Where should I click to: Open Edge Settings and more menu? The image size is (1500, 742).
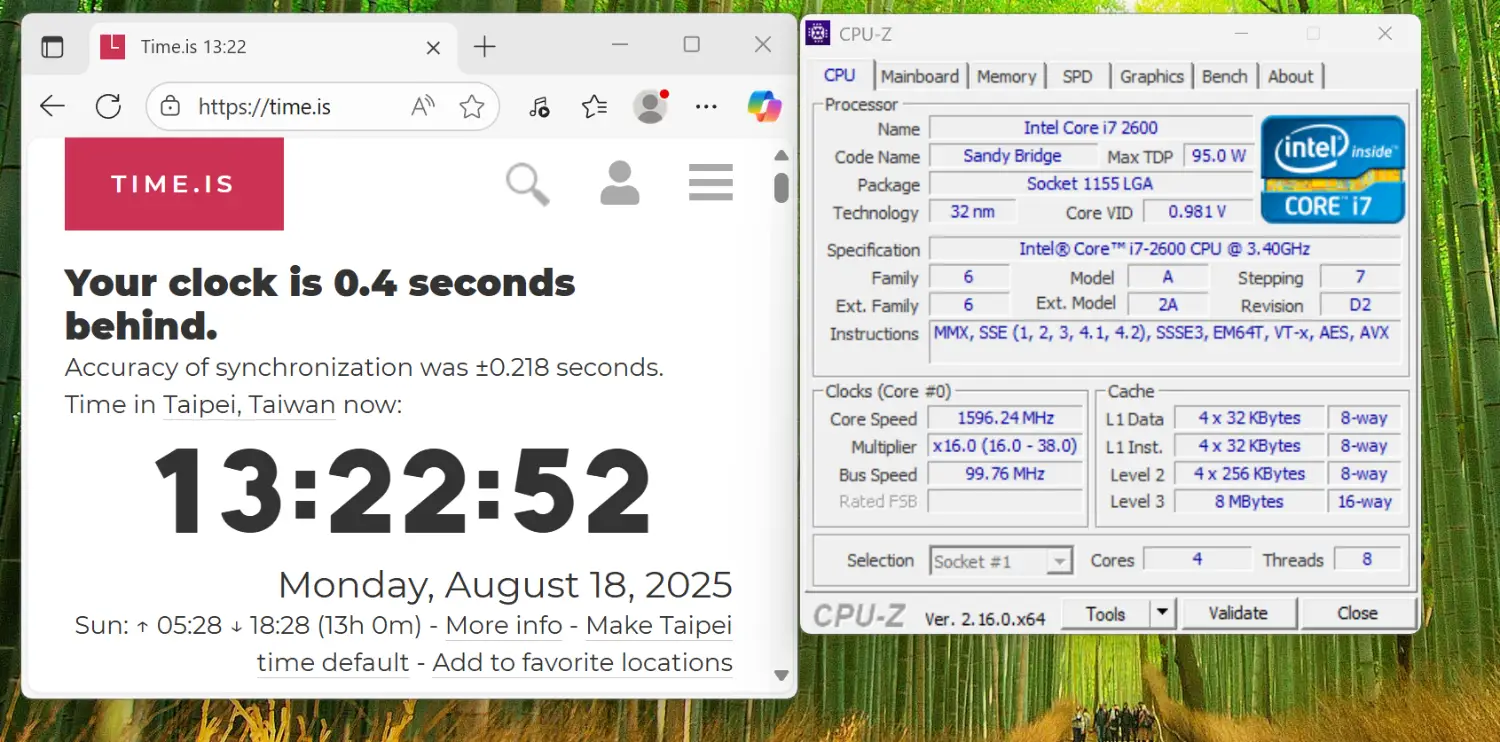706,107
